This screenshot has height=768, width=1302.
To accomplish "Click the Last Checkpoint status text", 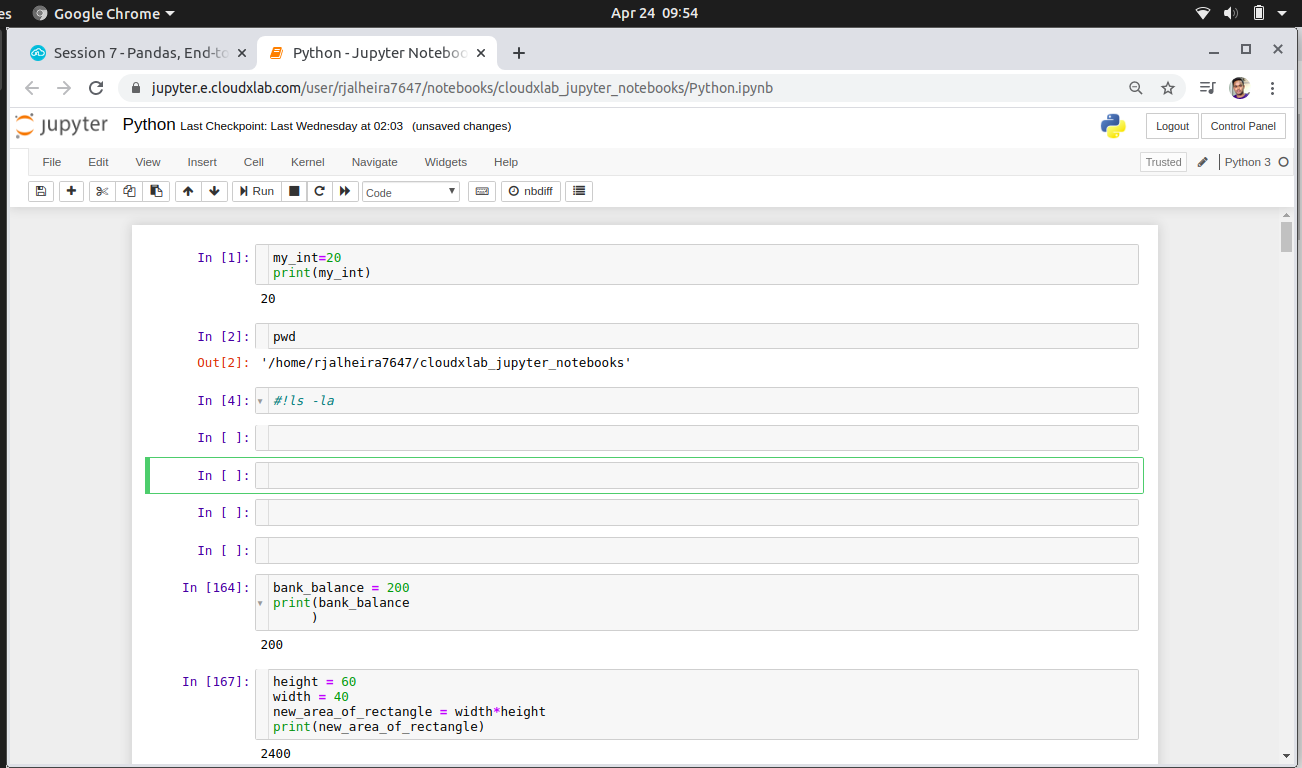I will (x=292, y=126).
